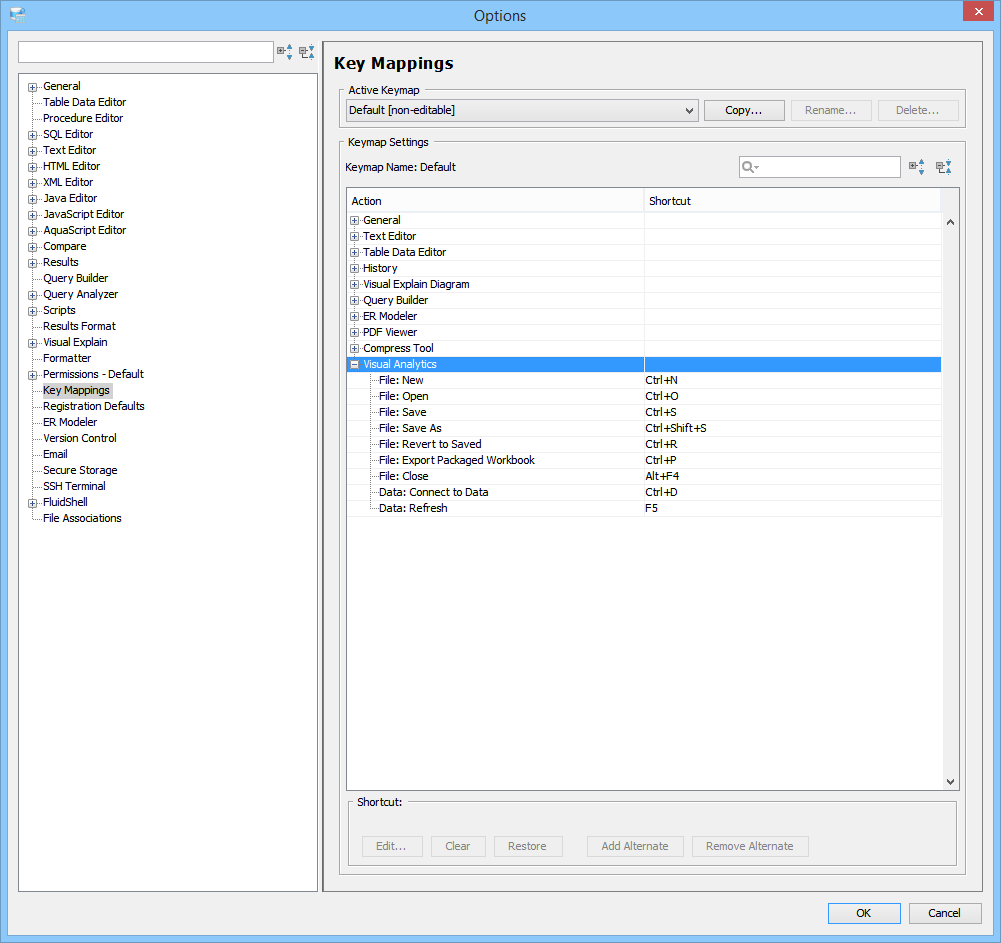Click the Delete... keymap button

coord(917,110)
